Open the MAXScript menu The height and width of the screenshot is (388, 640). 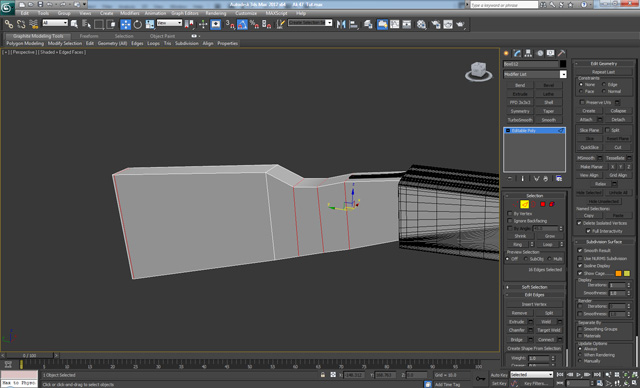tap(276, 13)
